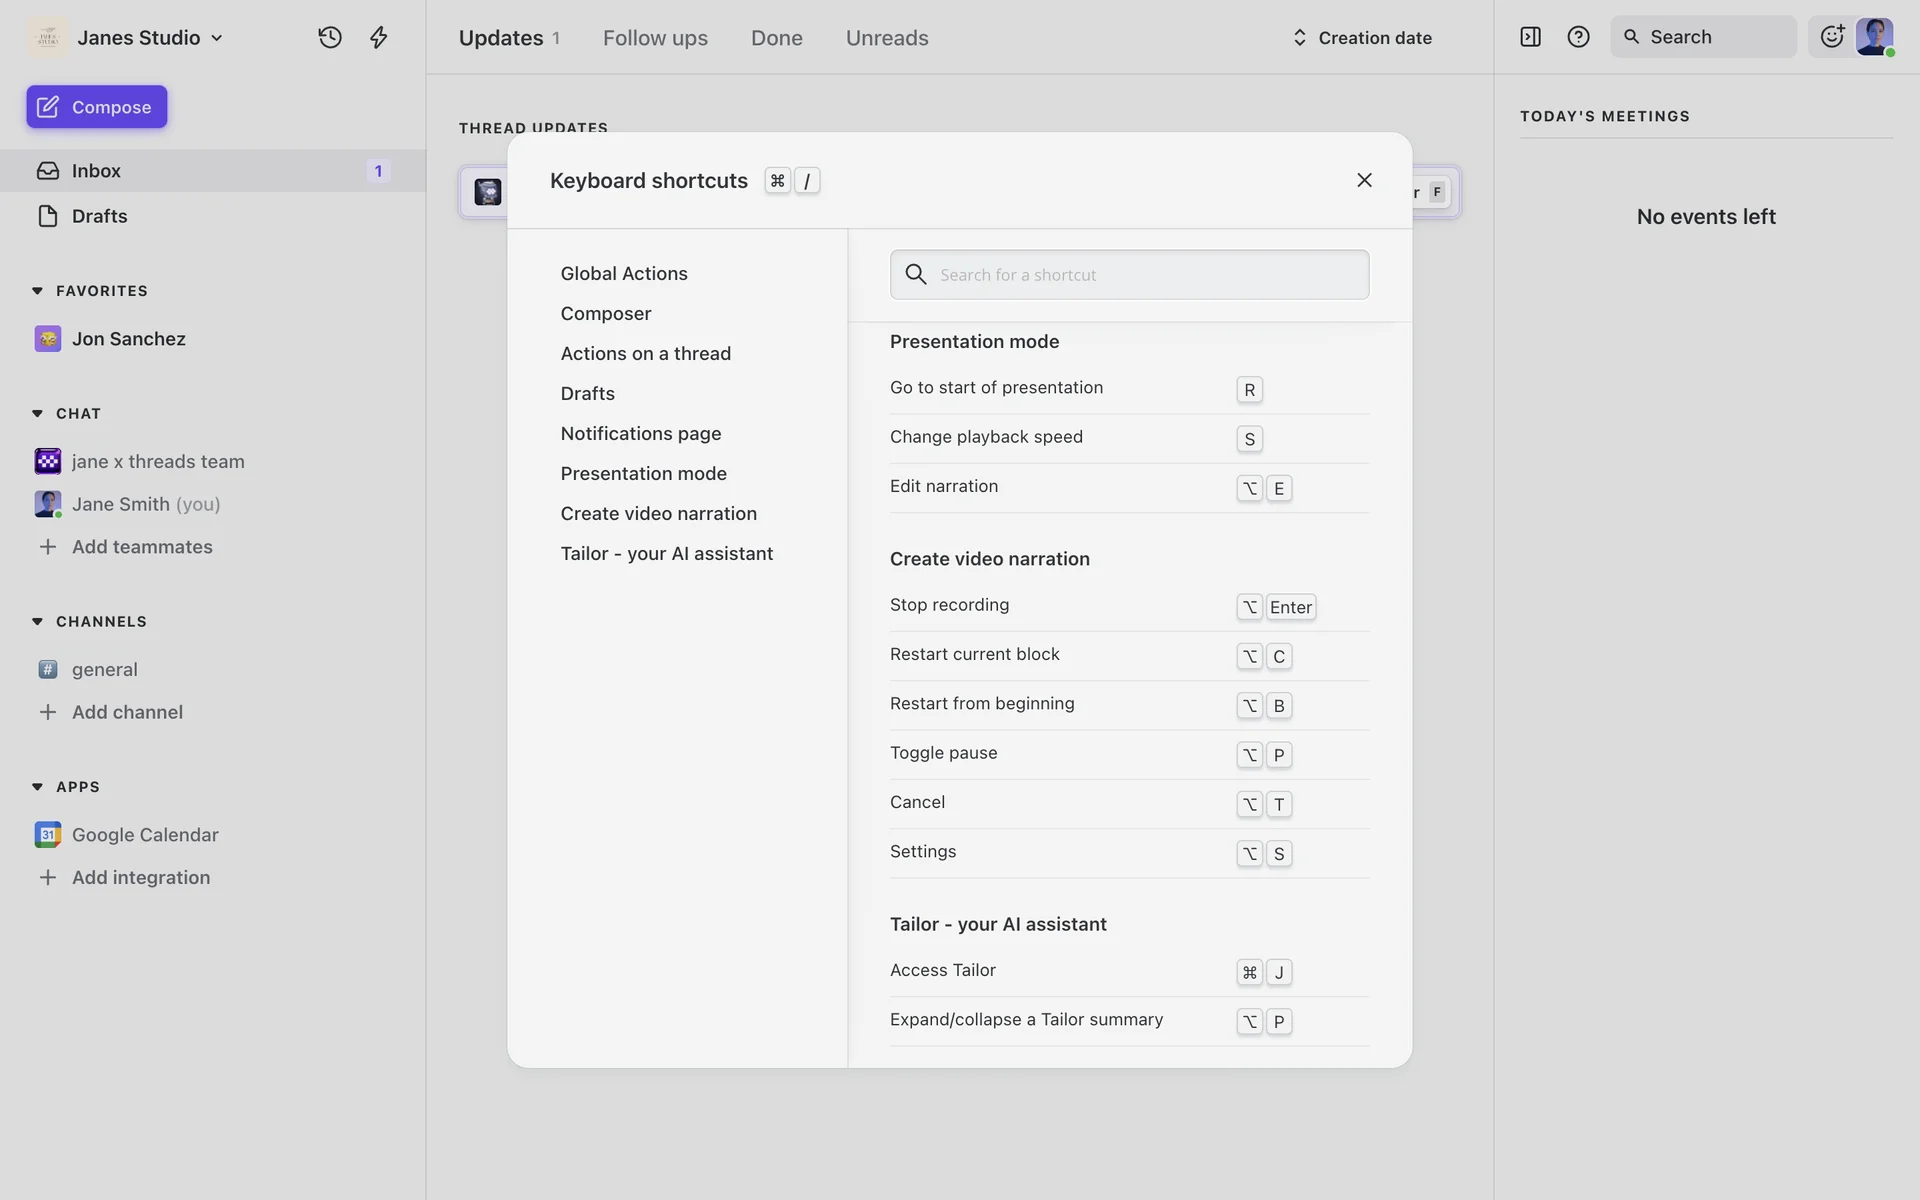Click Add teammates link
This screenshot has width=1920, height=1200.
[142, 547]
